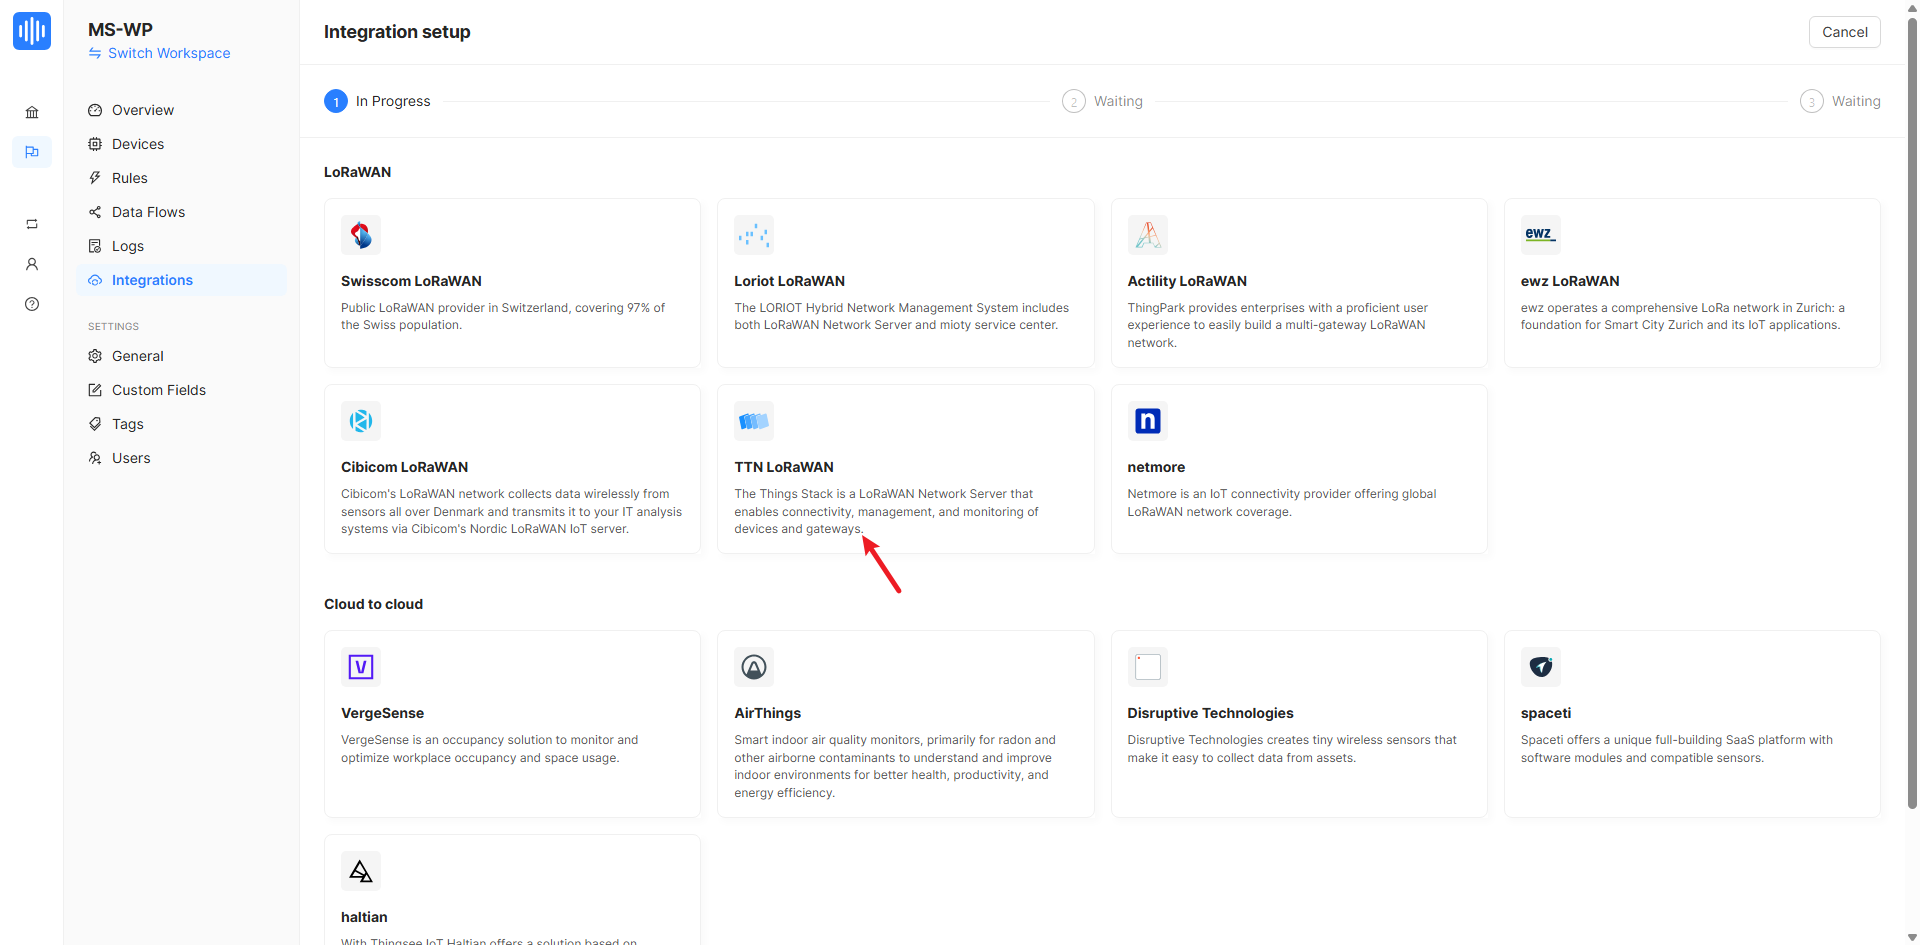Open the Rules section
The image size is (1920, 945).
point(182,178)
